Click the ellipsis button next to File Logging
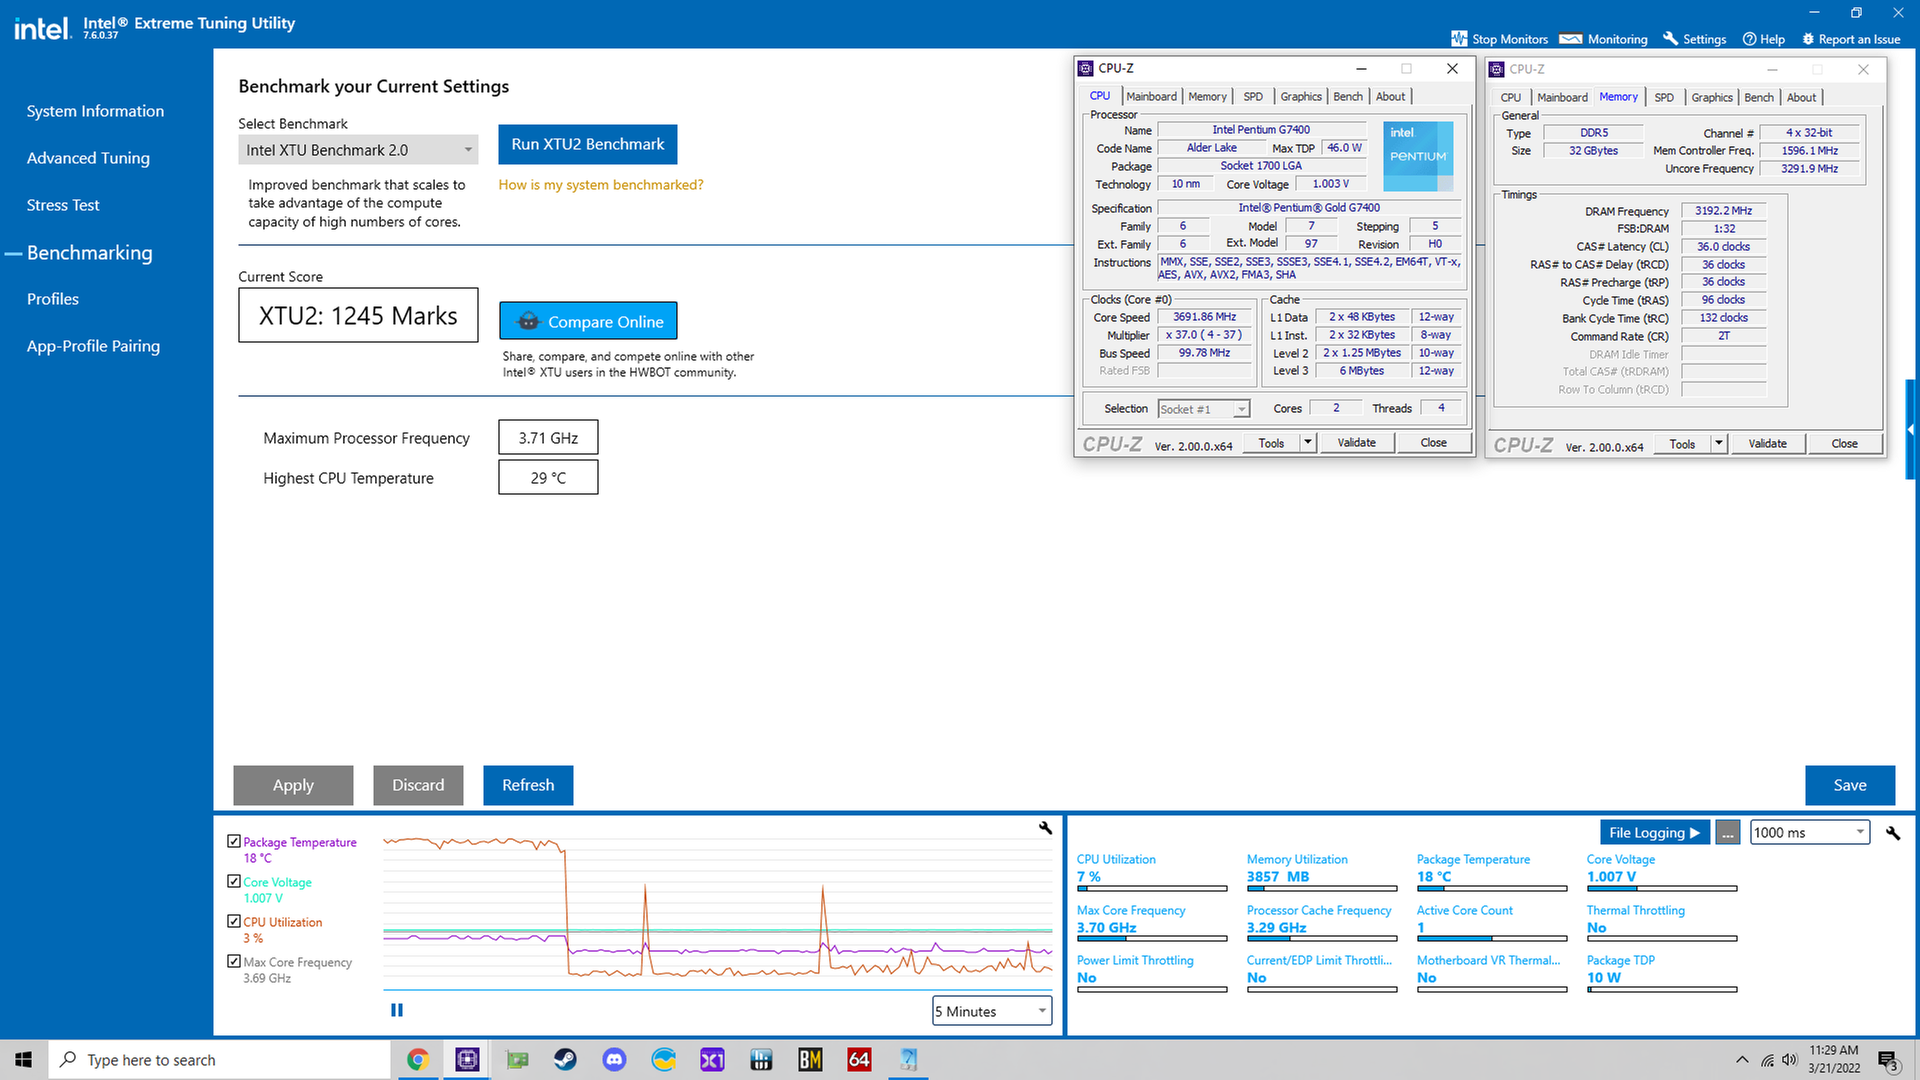This screenshot has width=1920, height=1080. pyautogui.click(x=1728, y=833)
